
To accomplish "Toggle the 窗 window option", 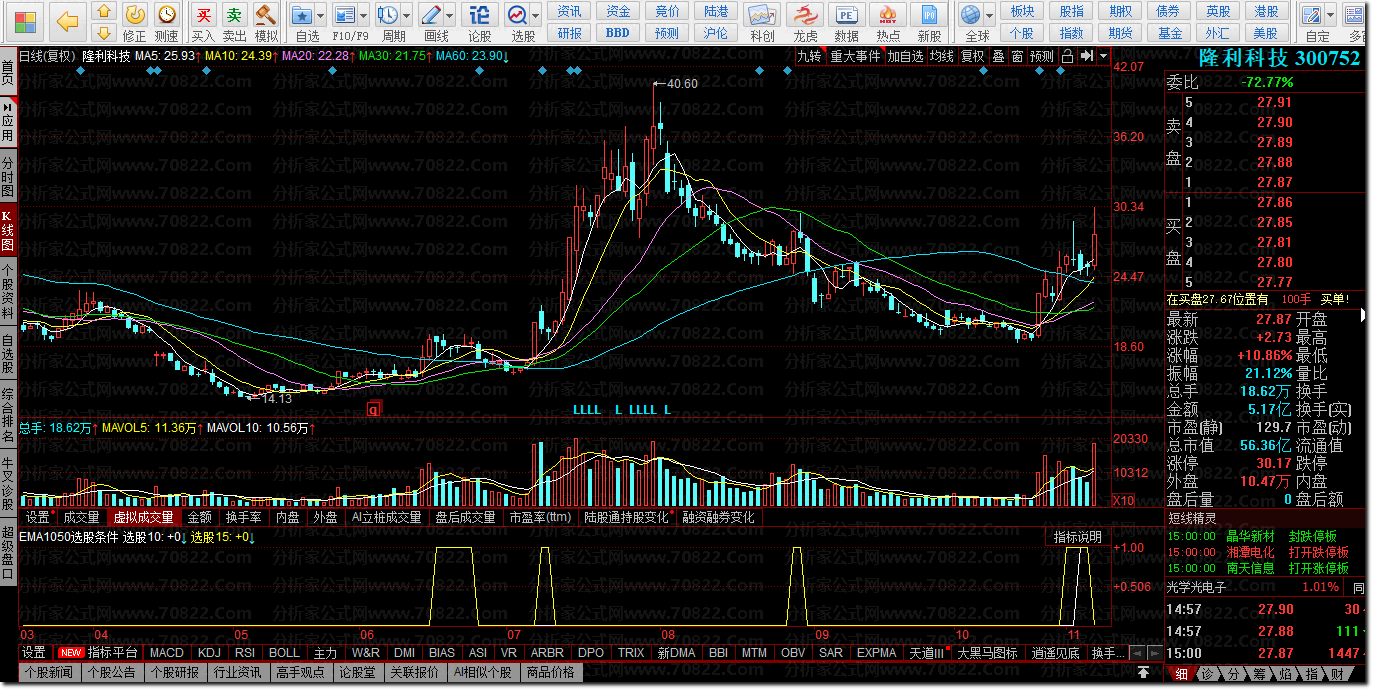I will [1016, 56].
